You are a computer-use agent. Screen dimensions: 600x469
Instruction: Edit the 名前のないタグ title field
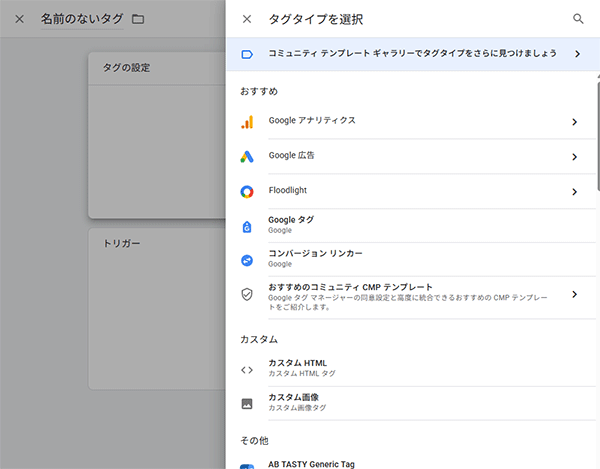(82, 19)
